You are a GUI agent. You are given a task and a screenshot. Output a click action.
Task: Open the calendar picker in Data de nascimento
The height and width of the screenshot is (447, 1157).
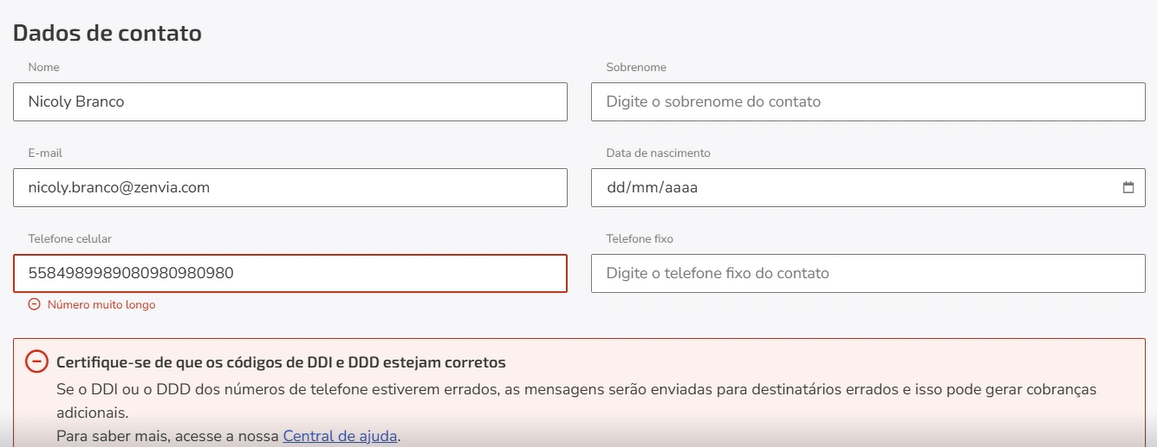click(1128, 187)
